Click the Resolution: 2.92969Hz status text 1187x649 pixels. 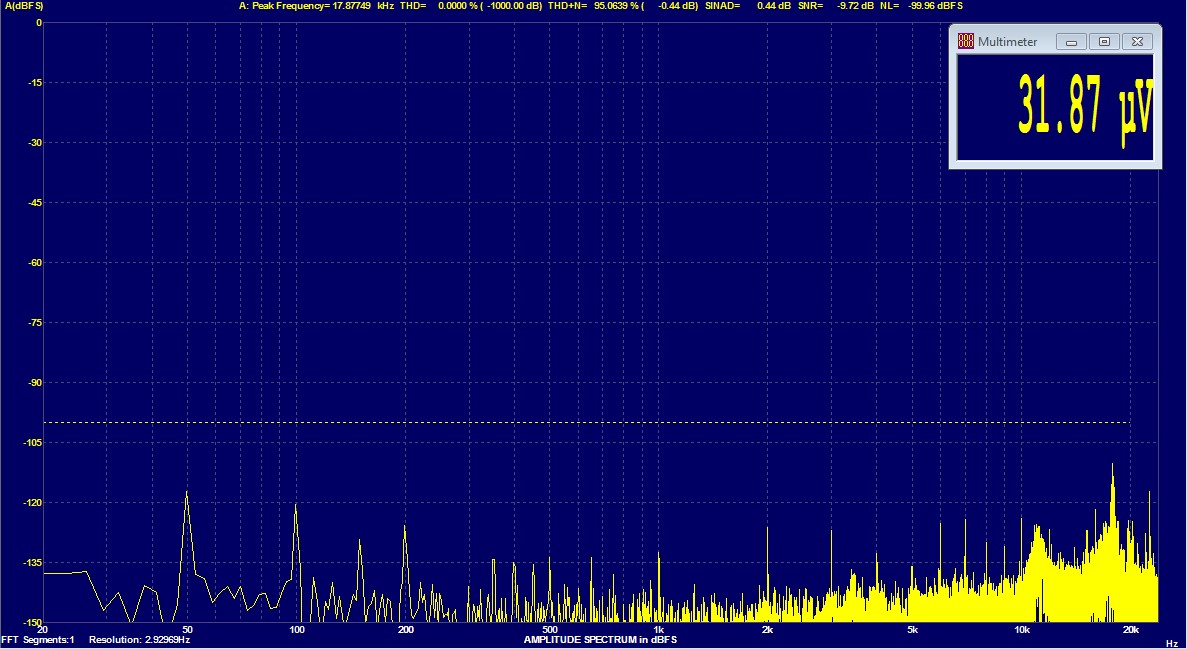coord(139,640)
